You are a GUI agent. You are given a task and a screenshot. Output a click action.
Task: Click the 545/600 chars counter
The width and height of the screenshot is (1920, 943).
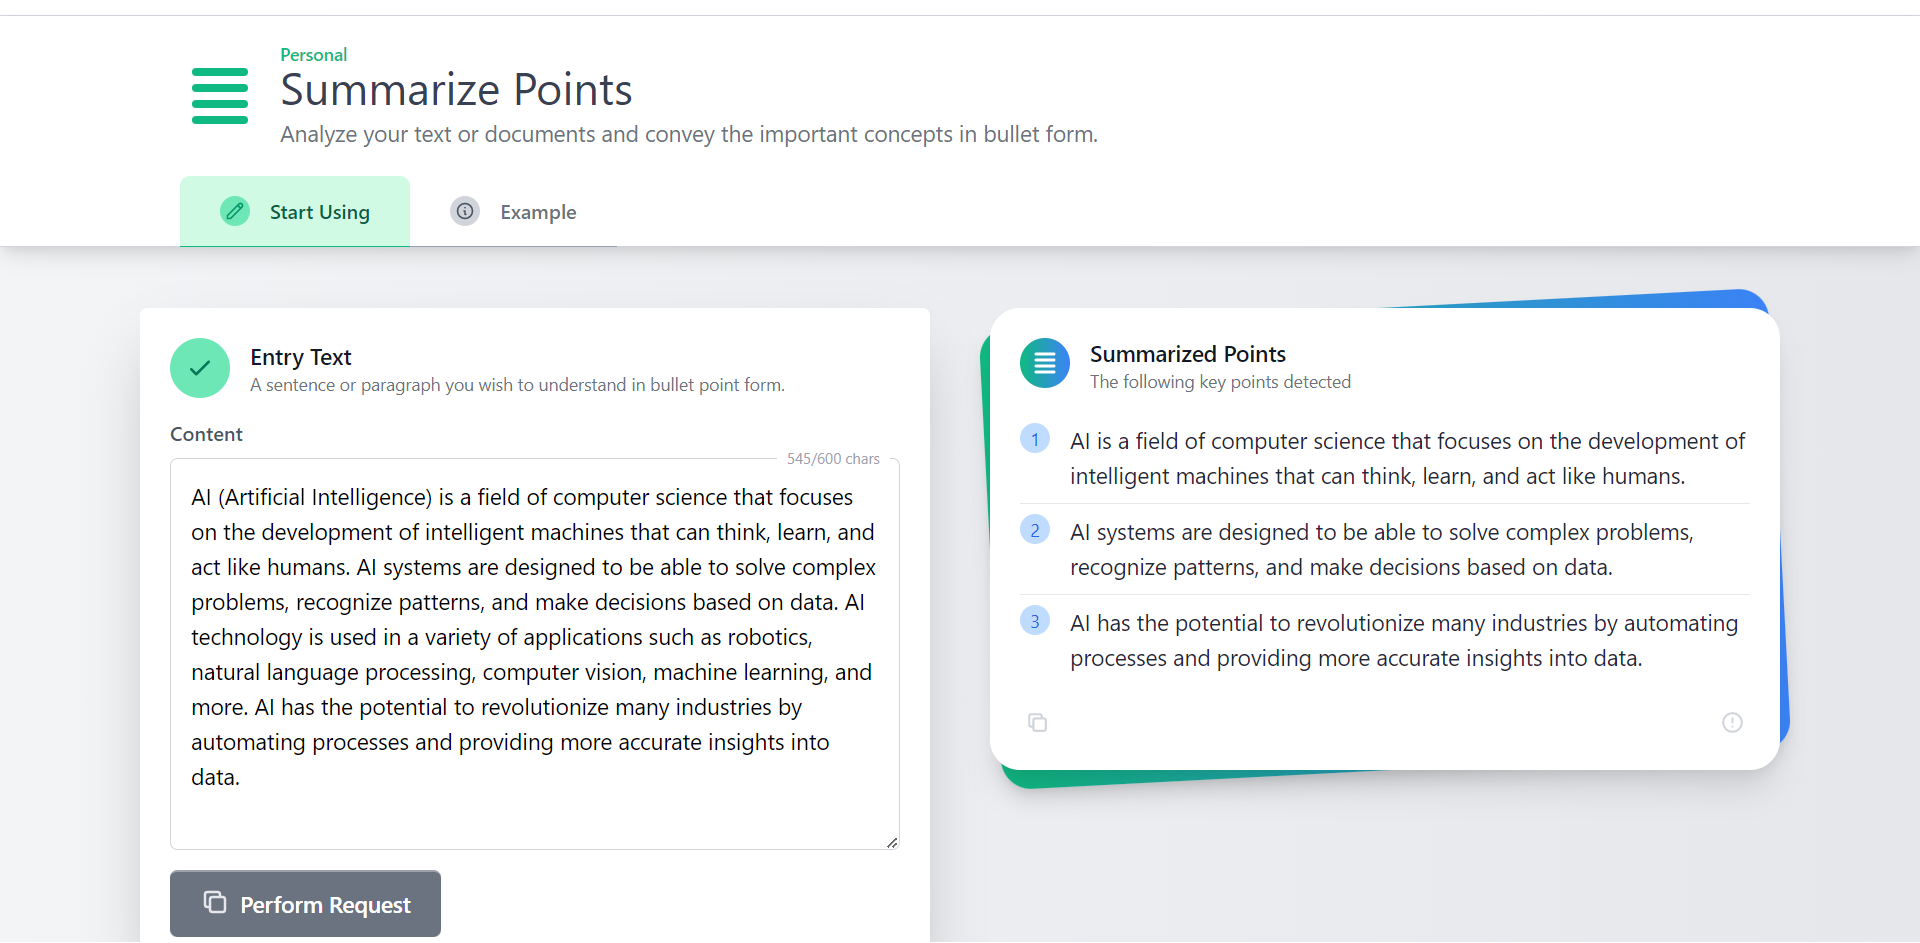[833, 459]
